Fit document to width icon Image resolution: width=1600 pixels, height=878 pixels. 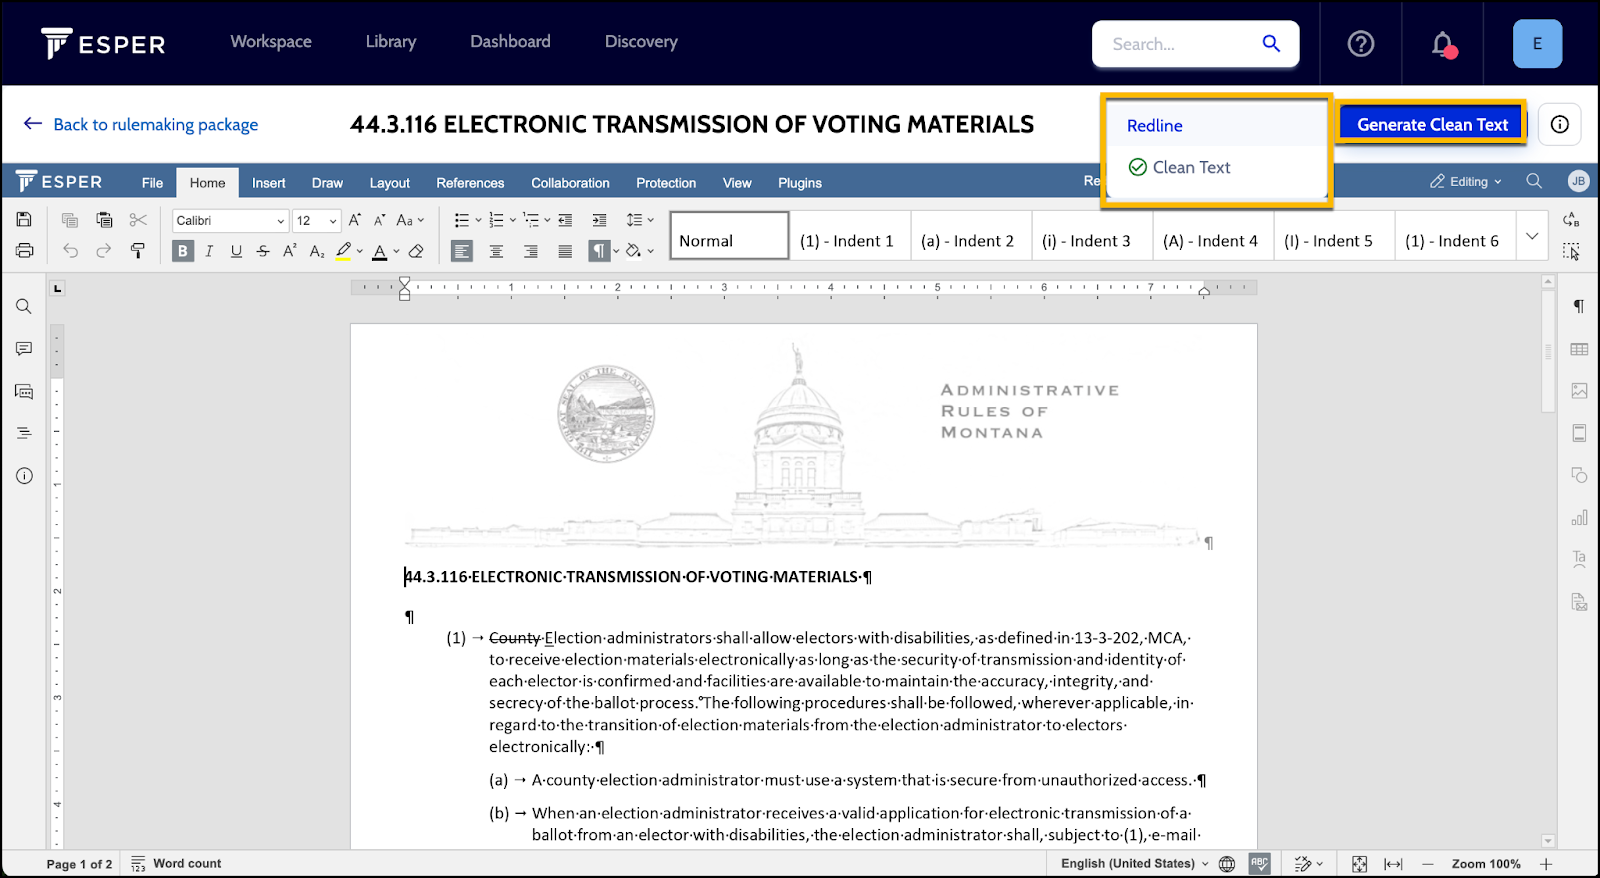point(1393,864)
